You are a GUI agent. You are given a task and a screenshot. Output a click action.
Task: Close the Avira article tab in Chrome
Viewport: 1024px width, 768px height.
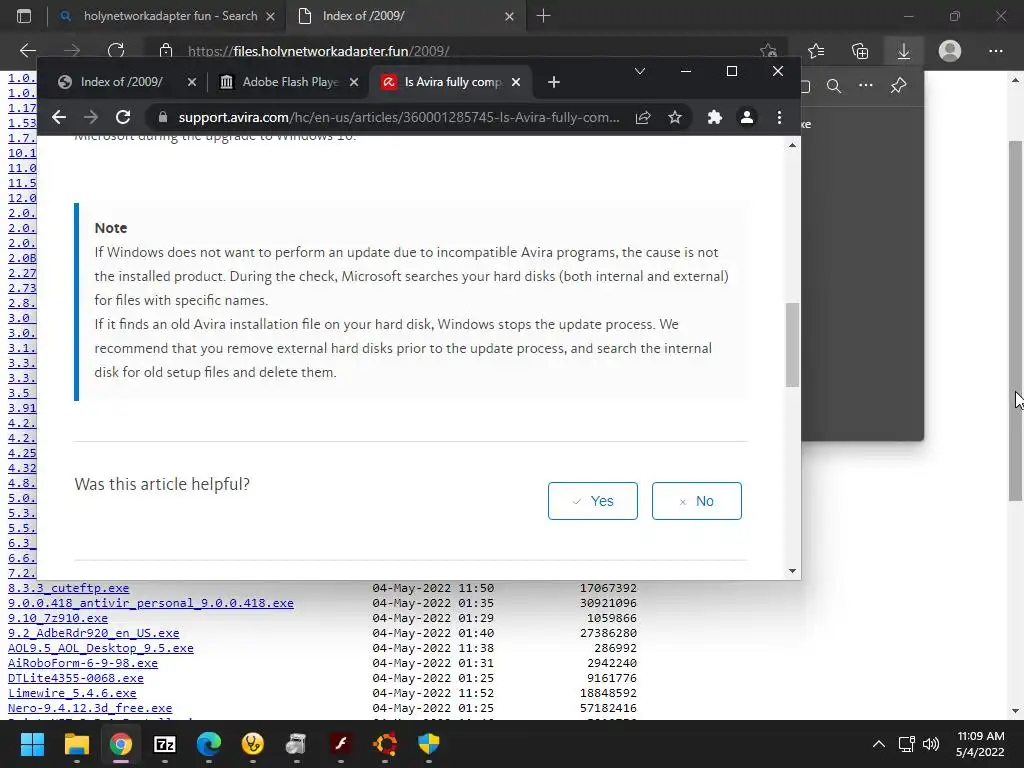(516, 82)
